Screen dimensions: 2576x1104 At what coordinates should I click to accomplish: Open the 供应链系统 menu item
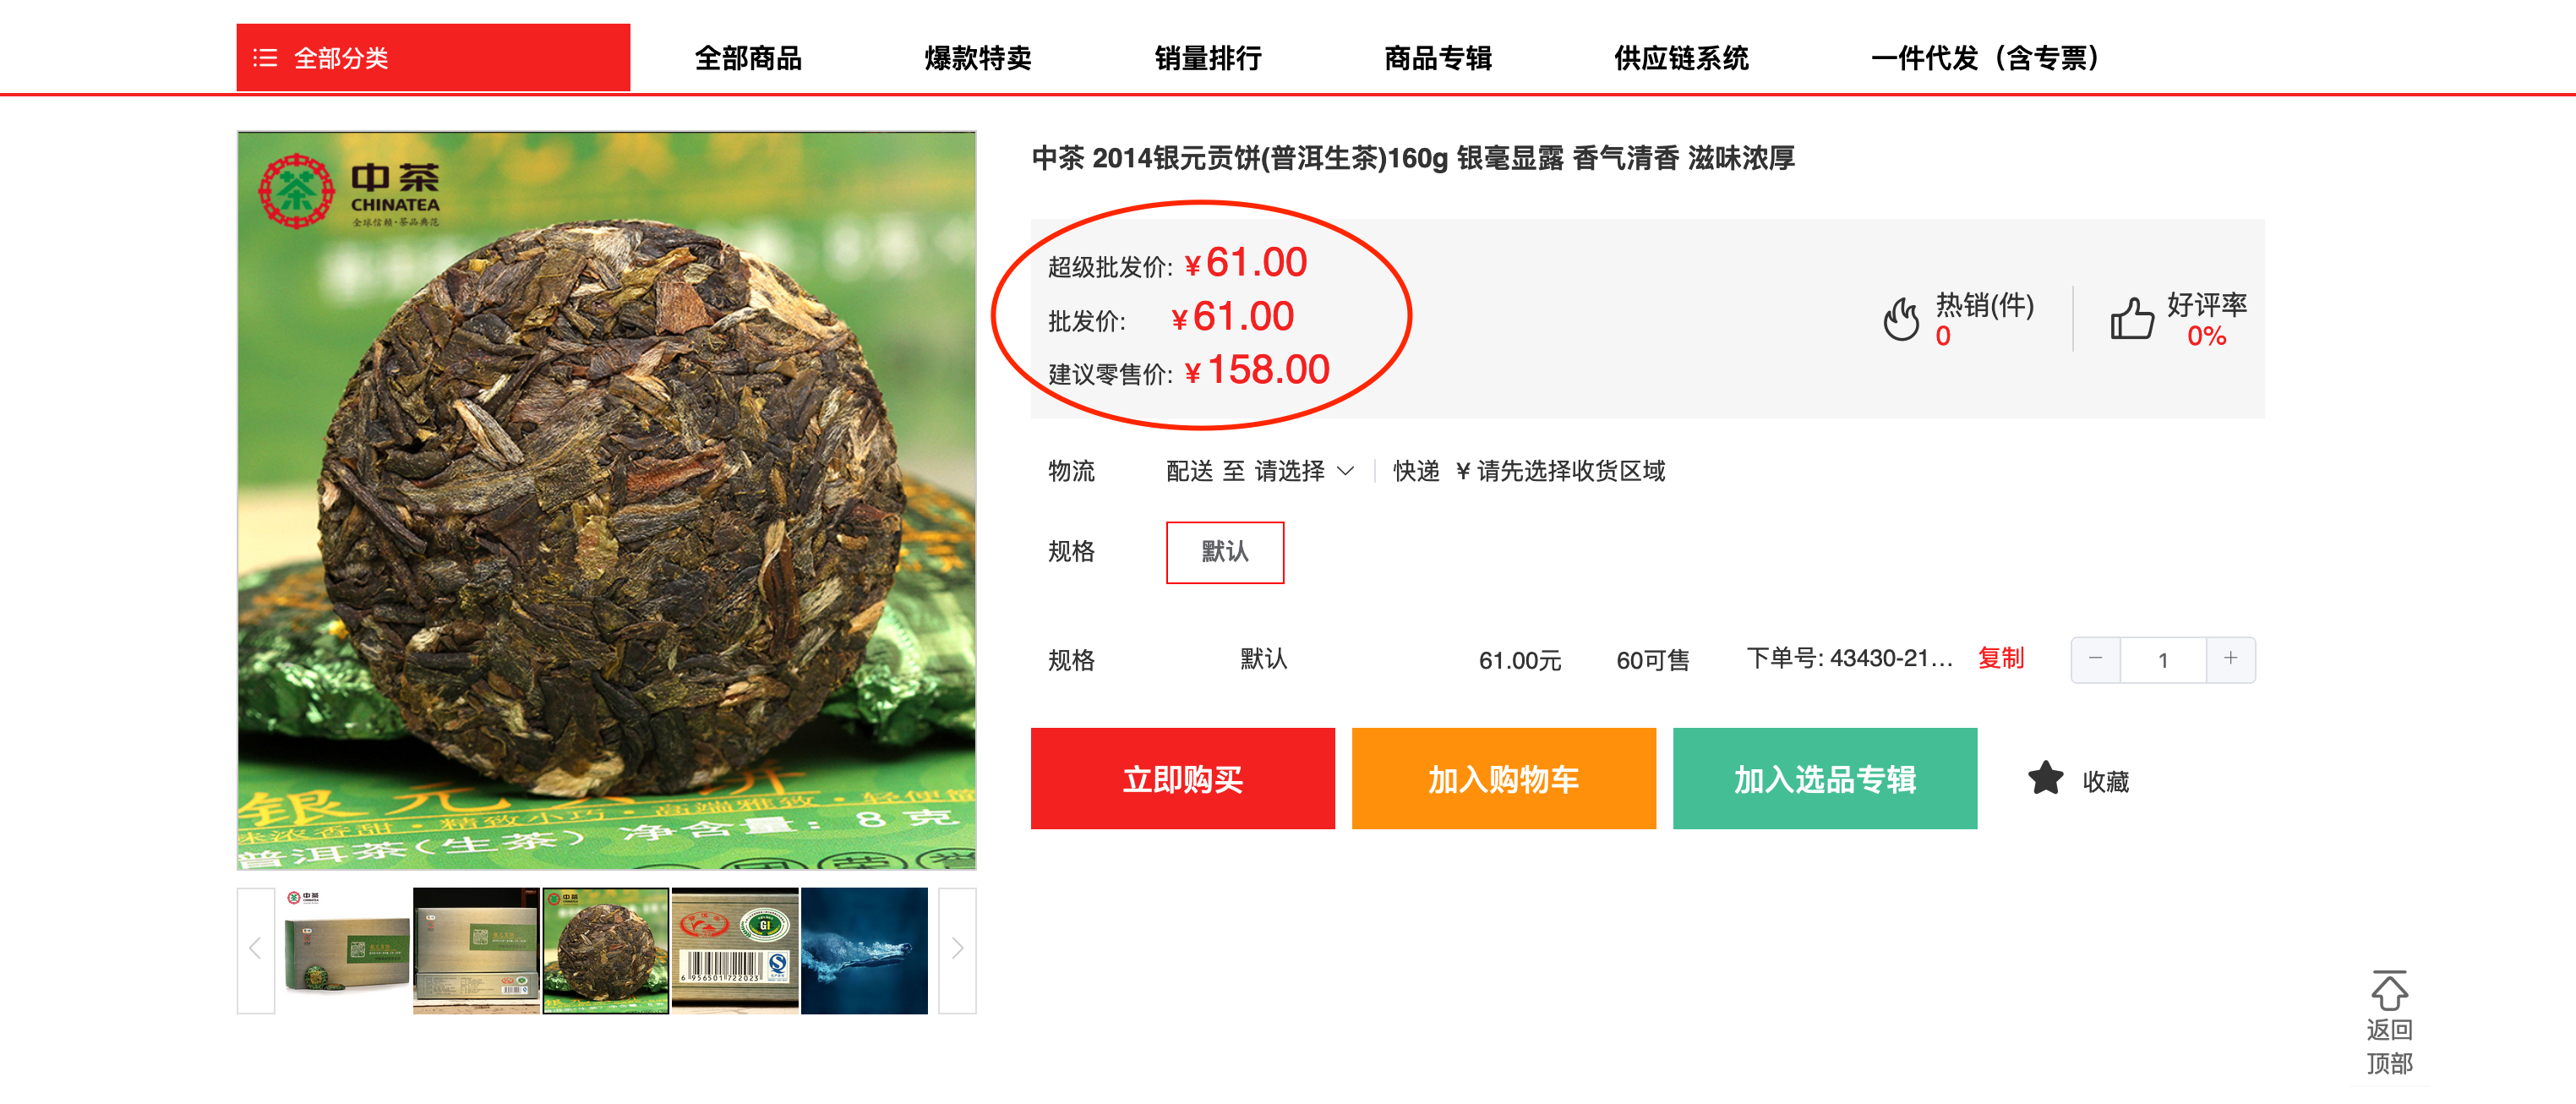[1681, 58]
